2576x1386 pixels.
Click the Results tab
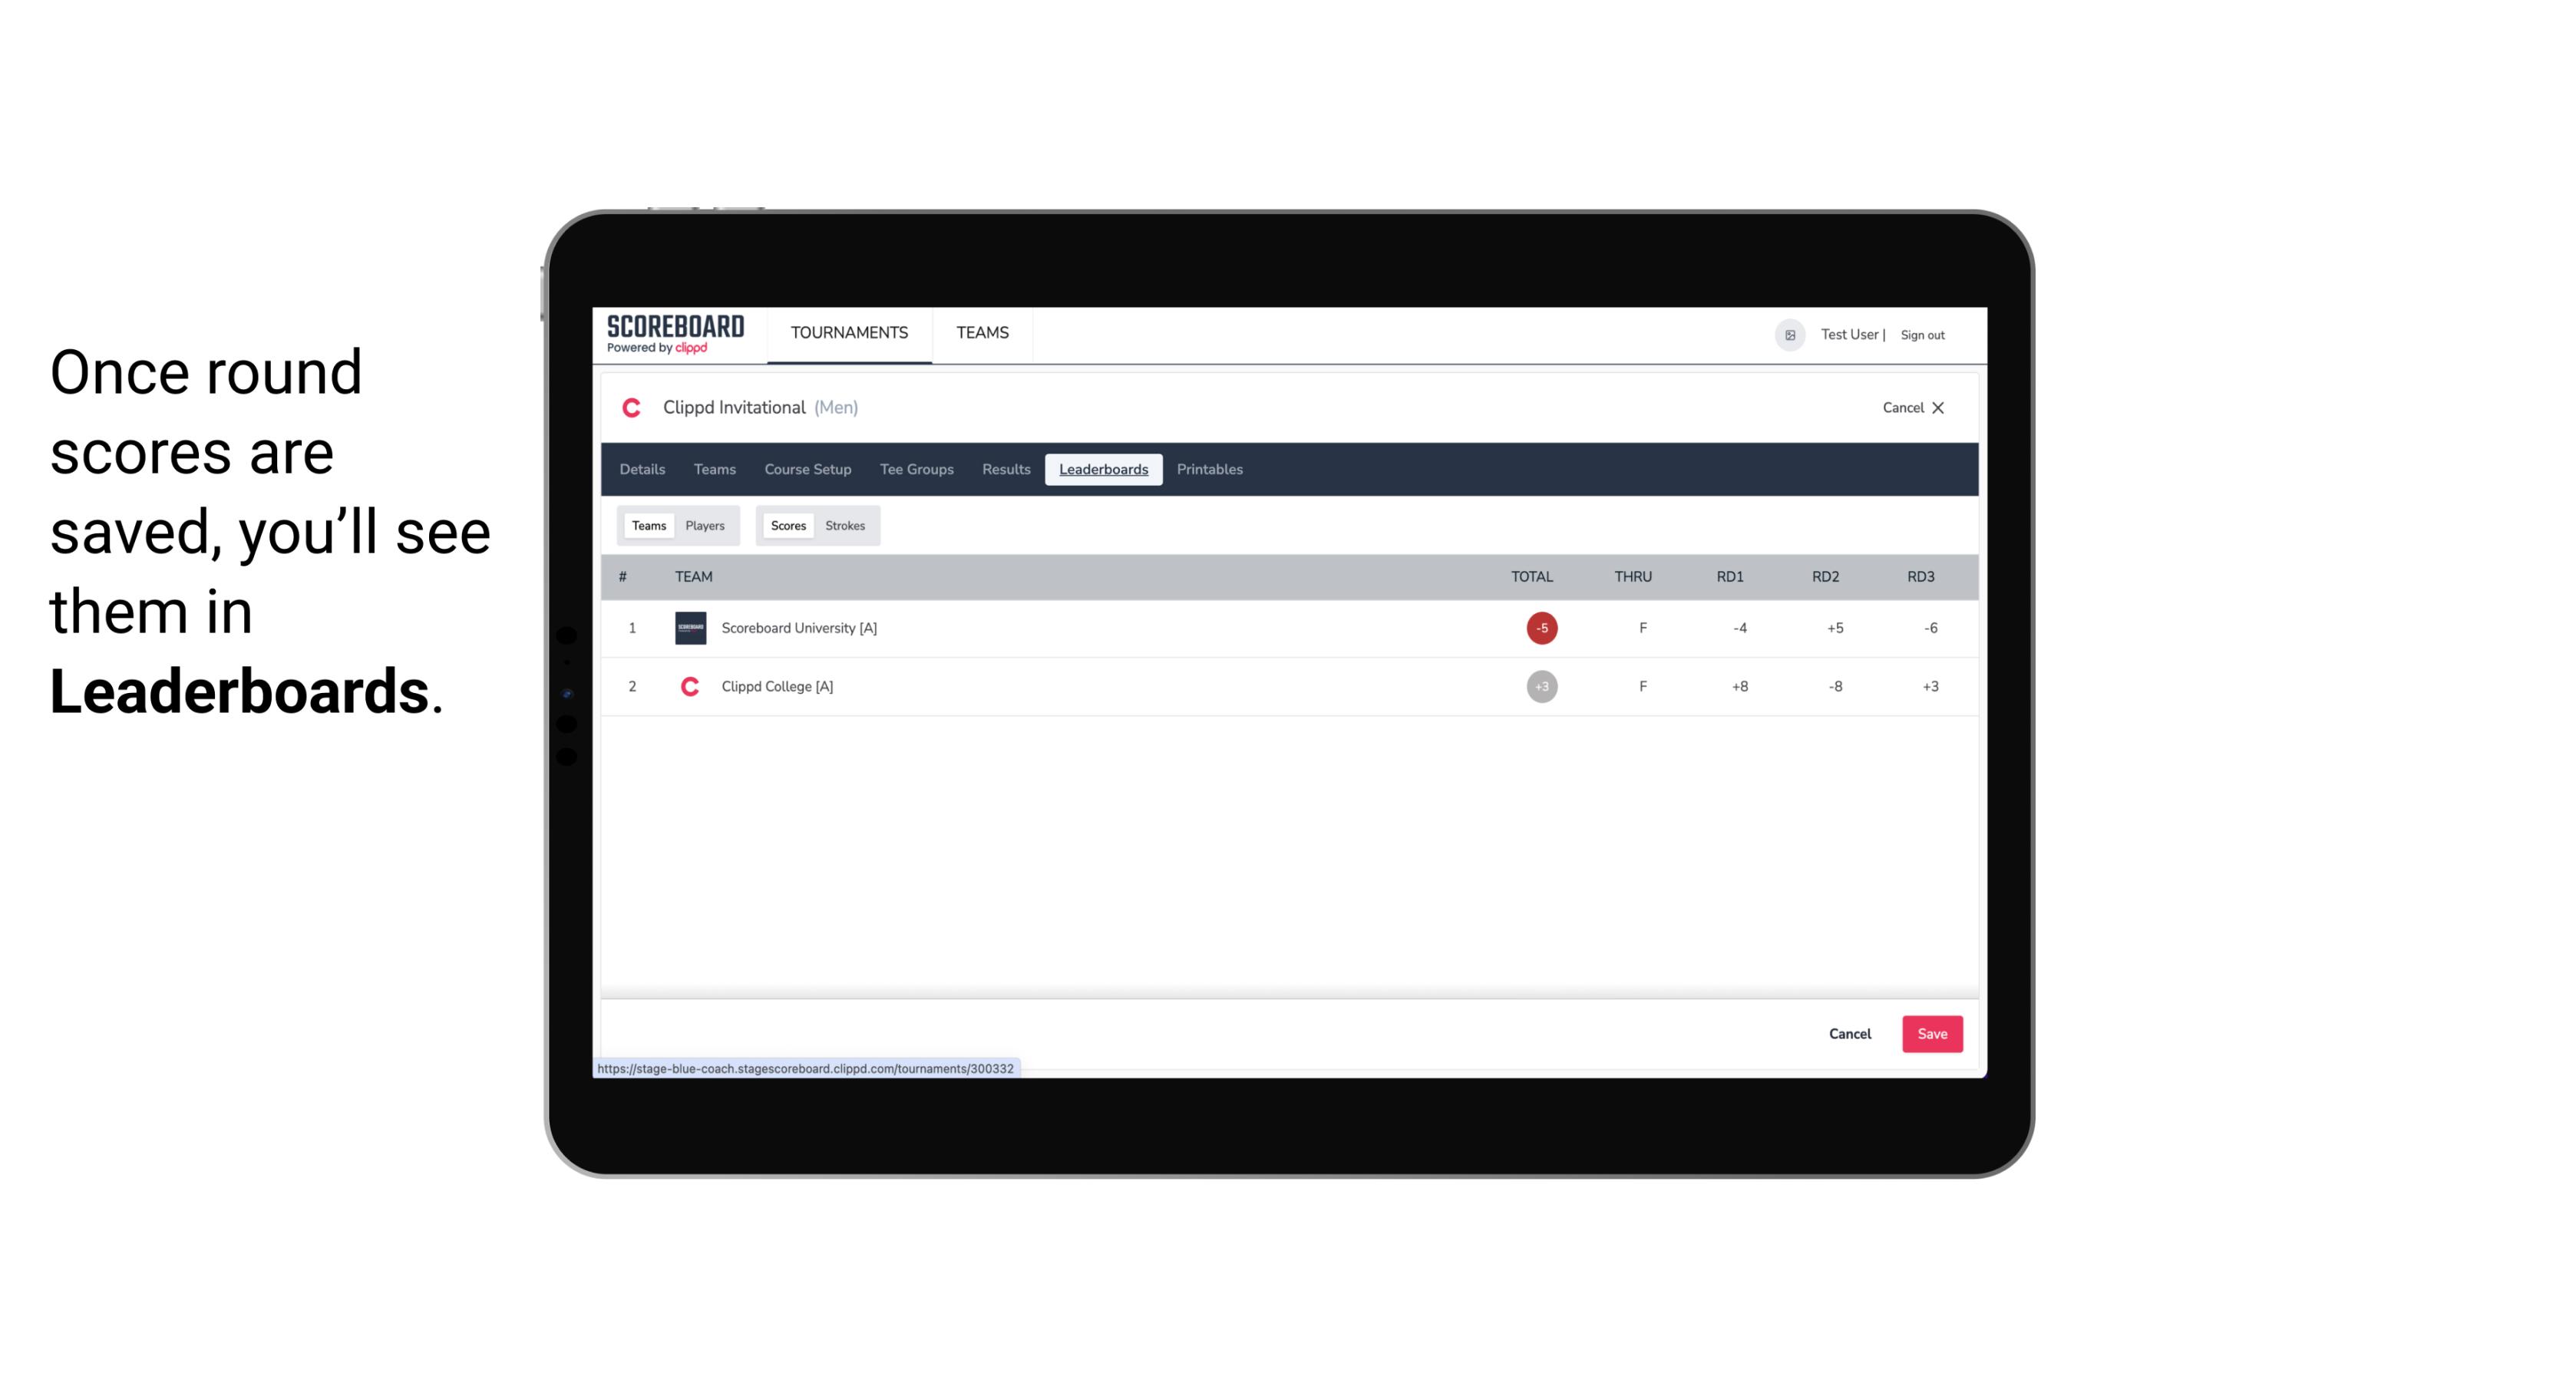pyautogui.click(x=1004, y=470)
